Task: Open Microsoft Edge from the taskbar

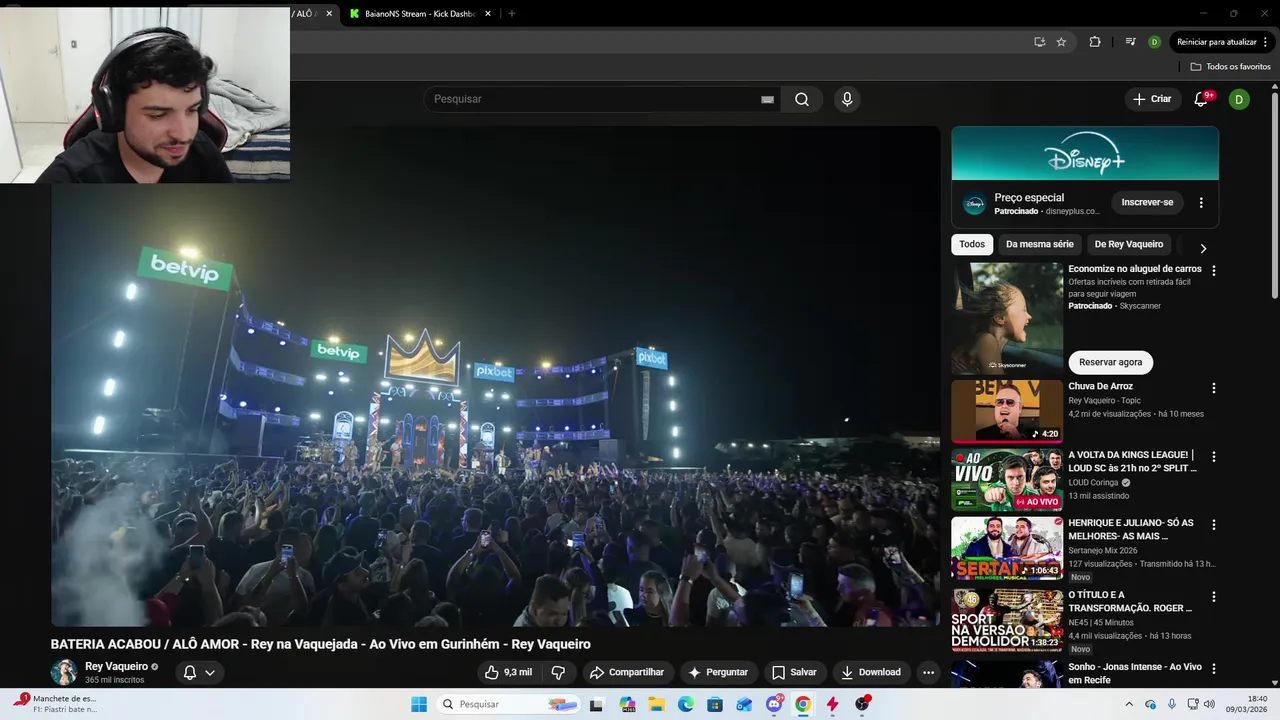Action: pyautogui.click(x=686, y=704)
